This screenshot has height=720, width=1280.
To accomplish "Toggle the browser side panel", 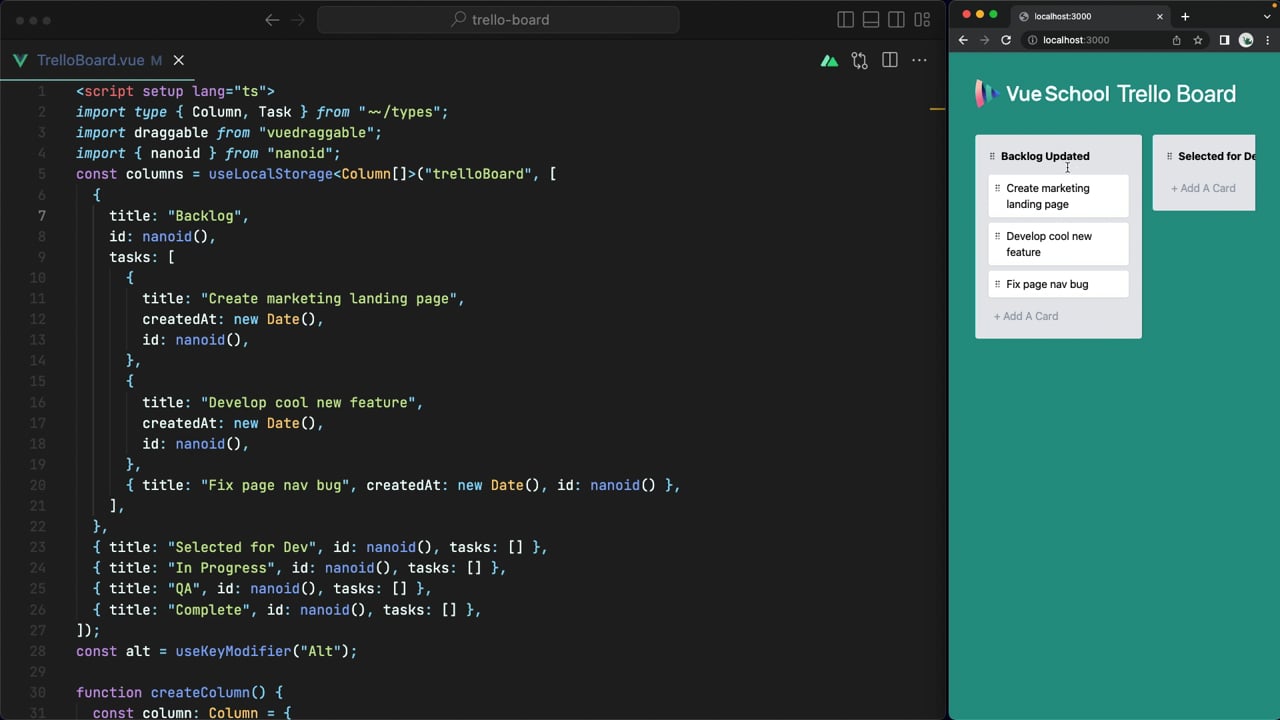I will 1224,40.
